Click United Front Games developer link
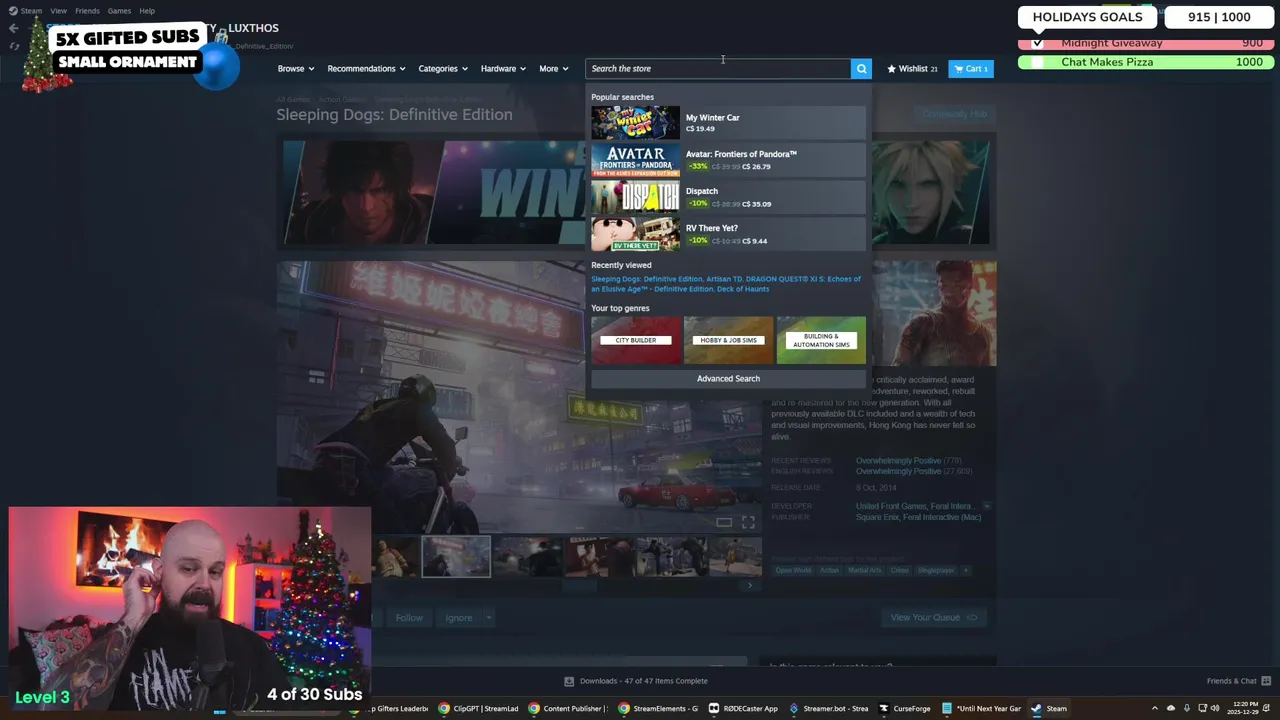The image size is (1280, 720). (x=891, y=507)
